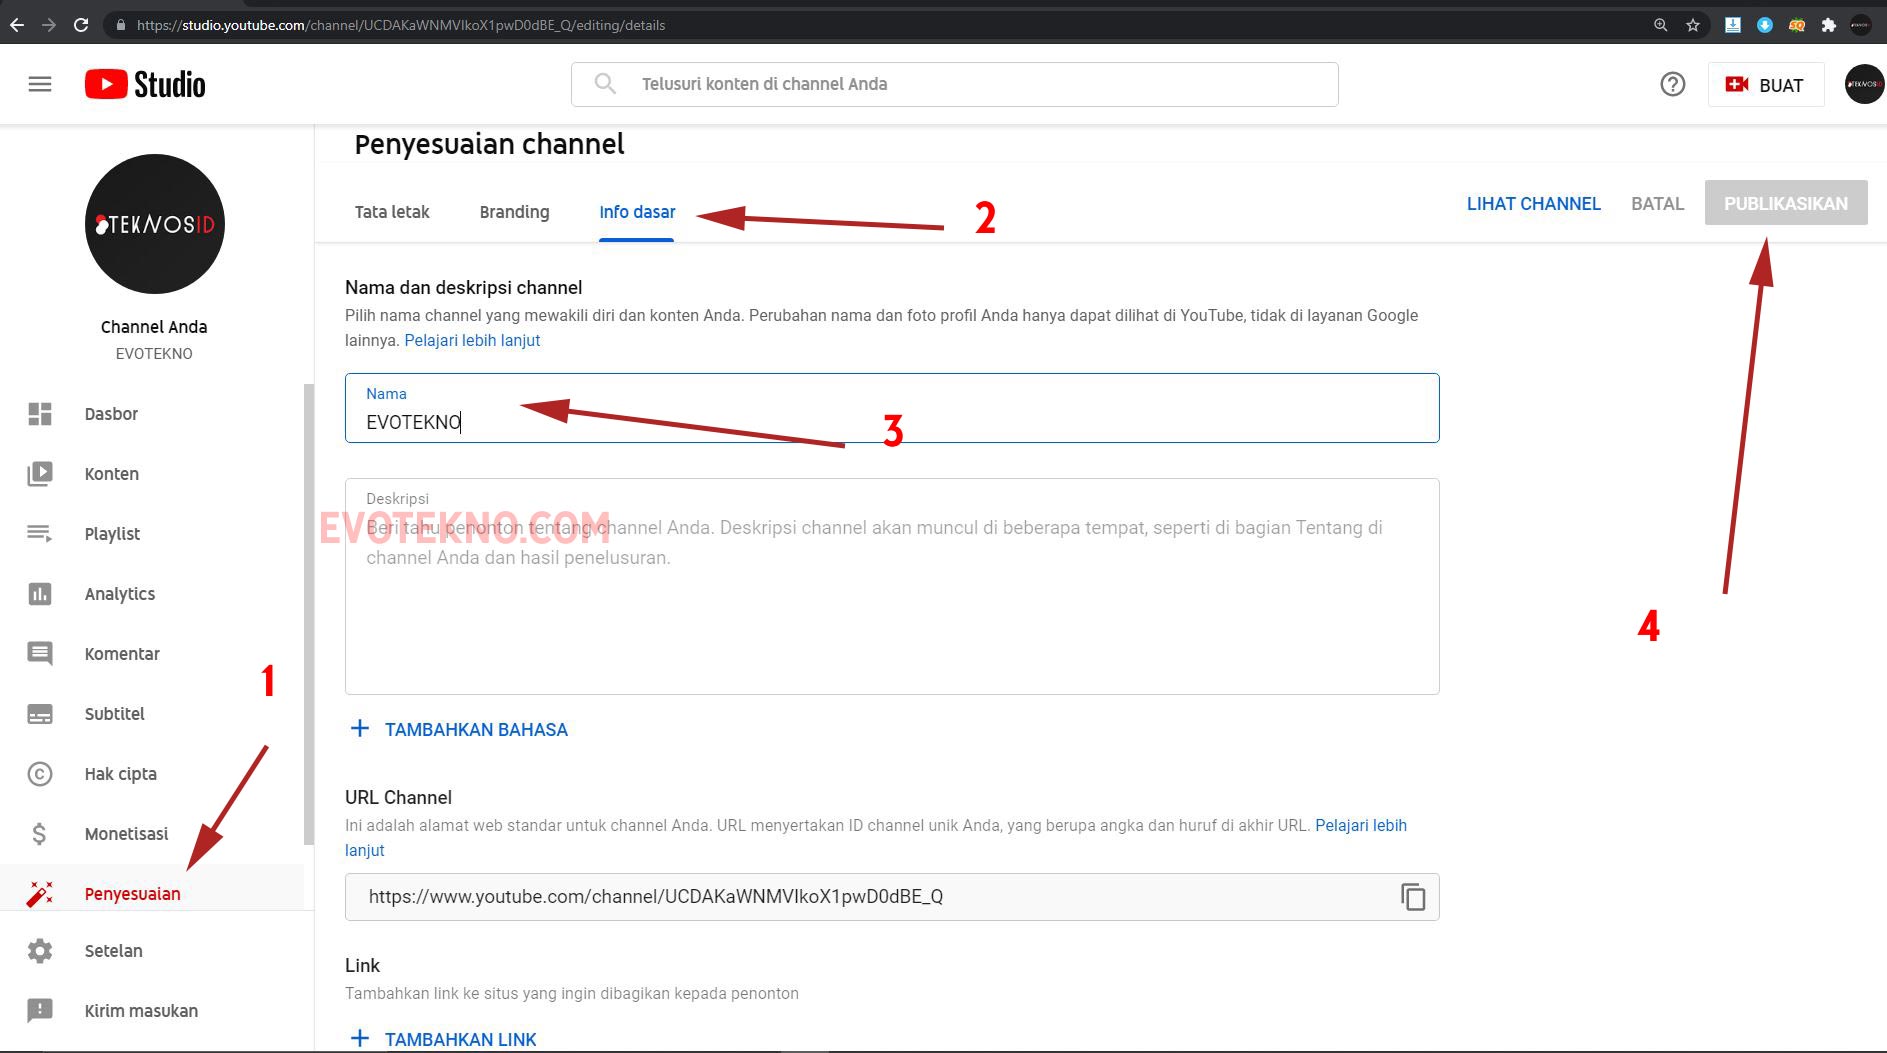Open Konten content icon in sidebar
The width and height of the screenshot is (1887, 1053).
(x=40, y=474)
